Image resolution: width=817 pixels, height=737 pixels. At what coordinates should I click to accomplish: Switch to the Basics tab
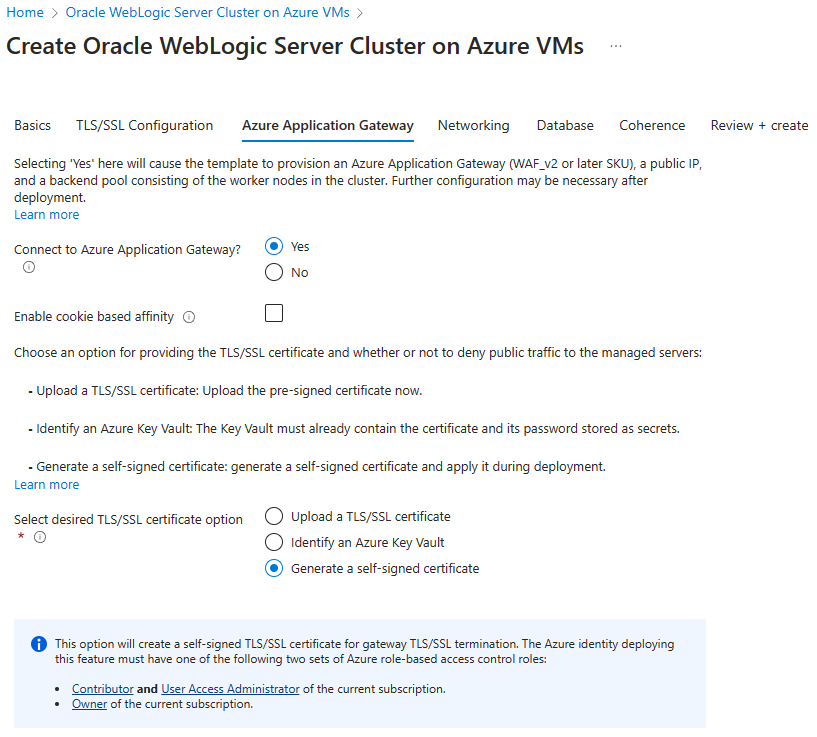click(32, 125)
